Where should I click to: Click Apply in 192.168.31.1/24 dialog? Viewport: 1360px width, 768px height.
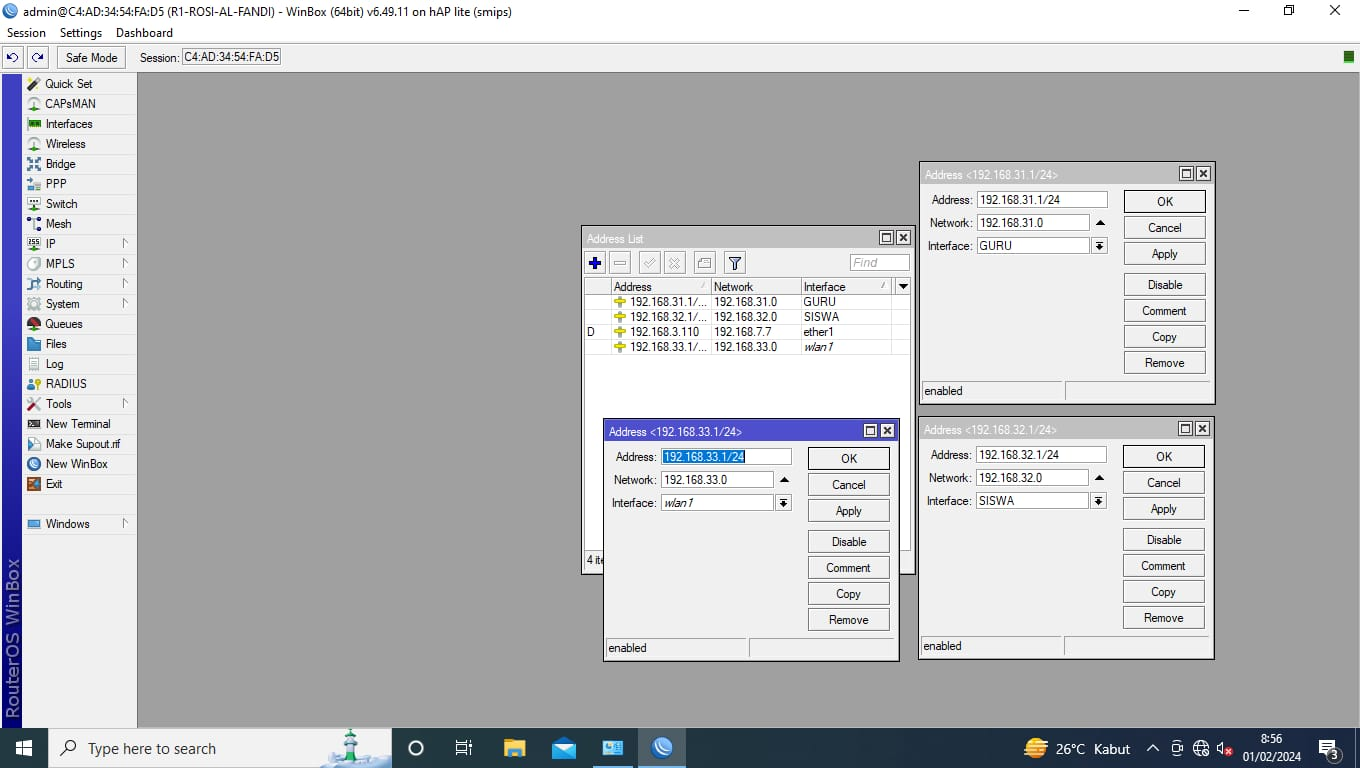click(1165, 254)
